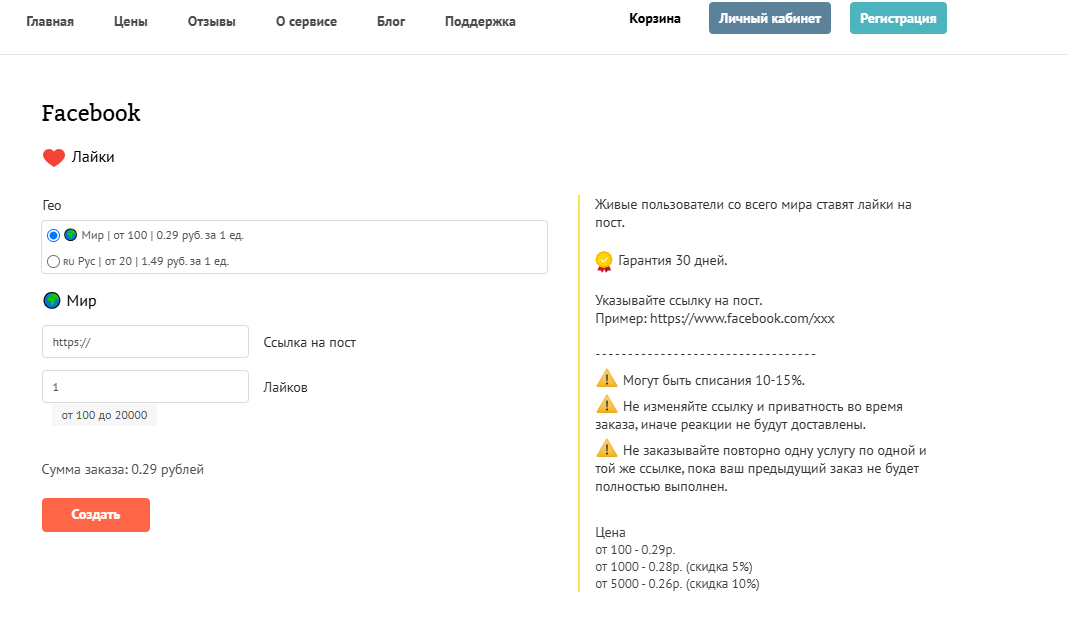Go to the Блог page
The width and height of the screenshot is (1068, 624).
point(391,22)
